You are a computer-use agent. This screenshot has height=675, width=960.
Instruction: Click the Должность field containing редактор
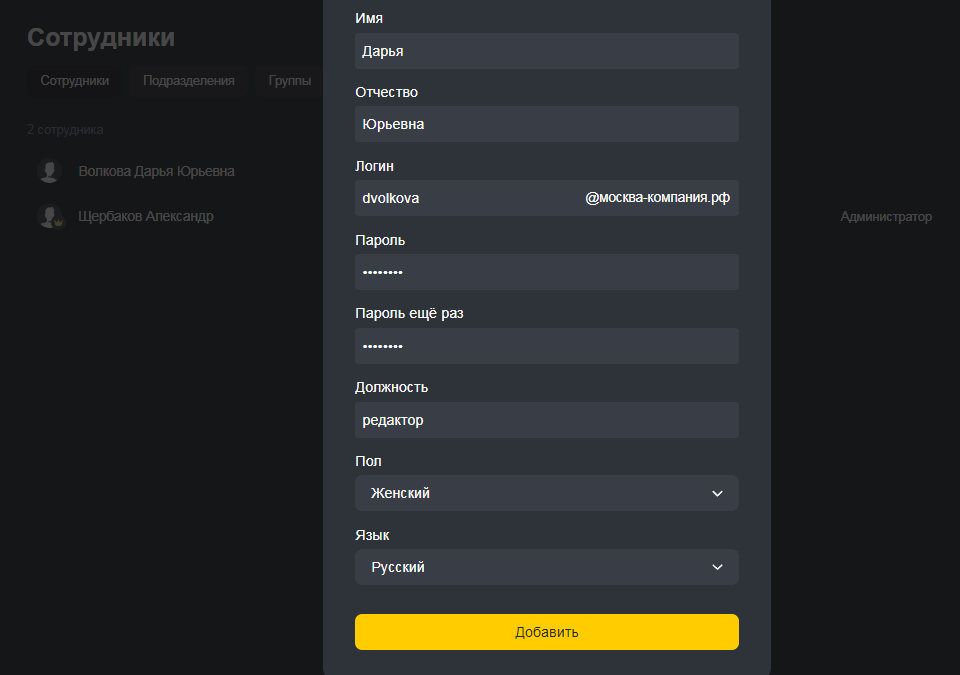click(x=546, y=420)
